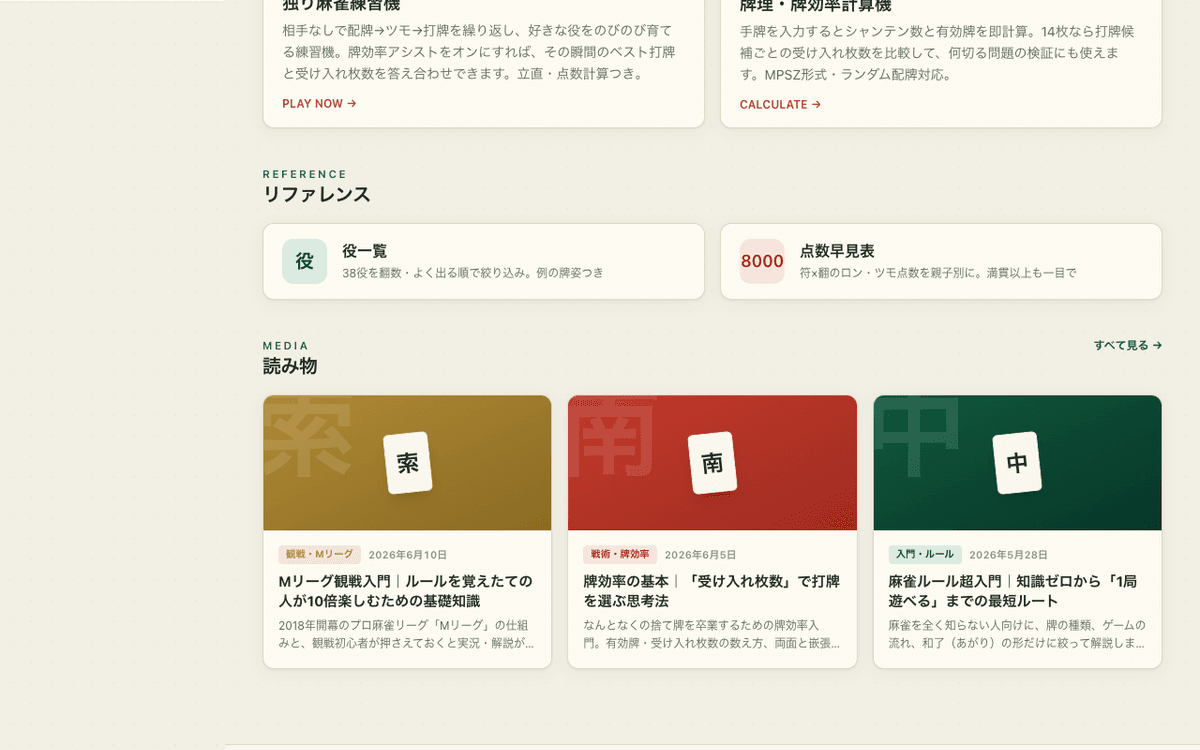Image resolution: width=1200 pixels, height=750 pixels.
Task: Click the 符×翻のロン description text
Action: [938, 272]
